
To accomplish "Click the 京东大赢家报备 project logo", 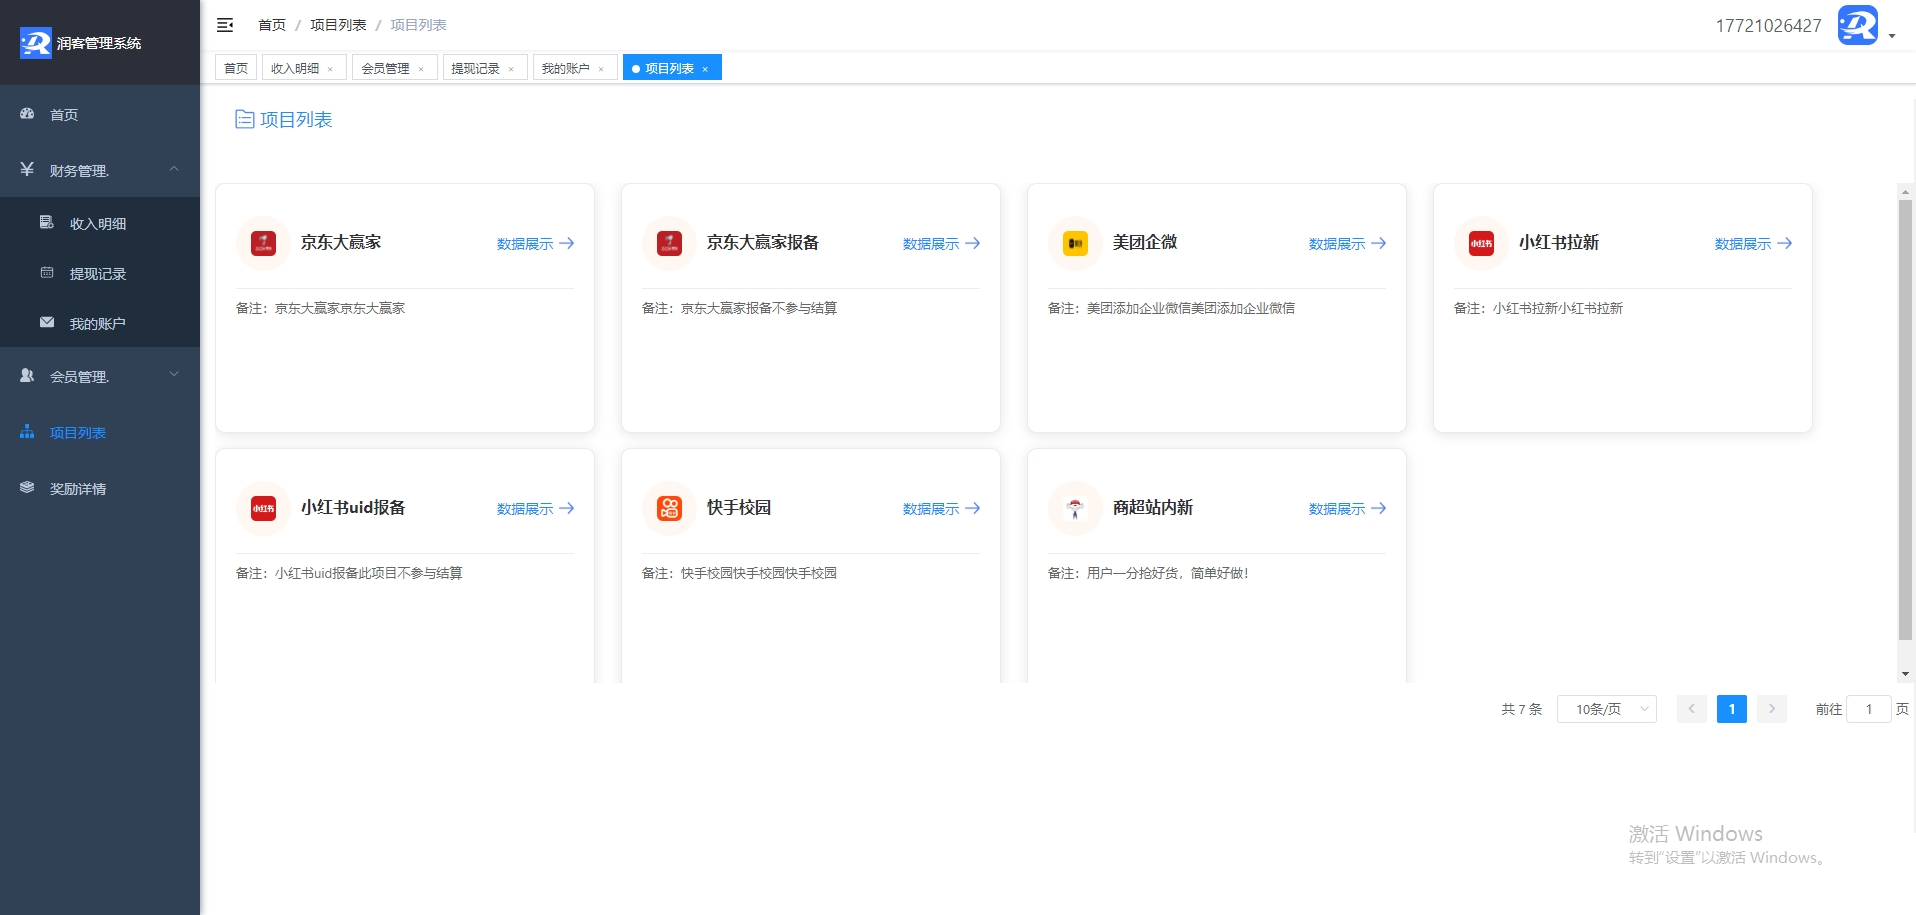I will (669, 243).
